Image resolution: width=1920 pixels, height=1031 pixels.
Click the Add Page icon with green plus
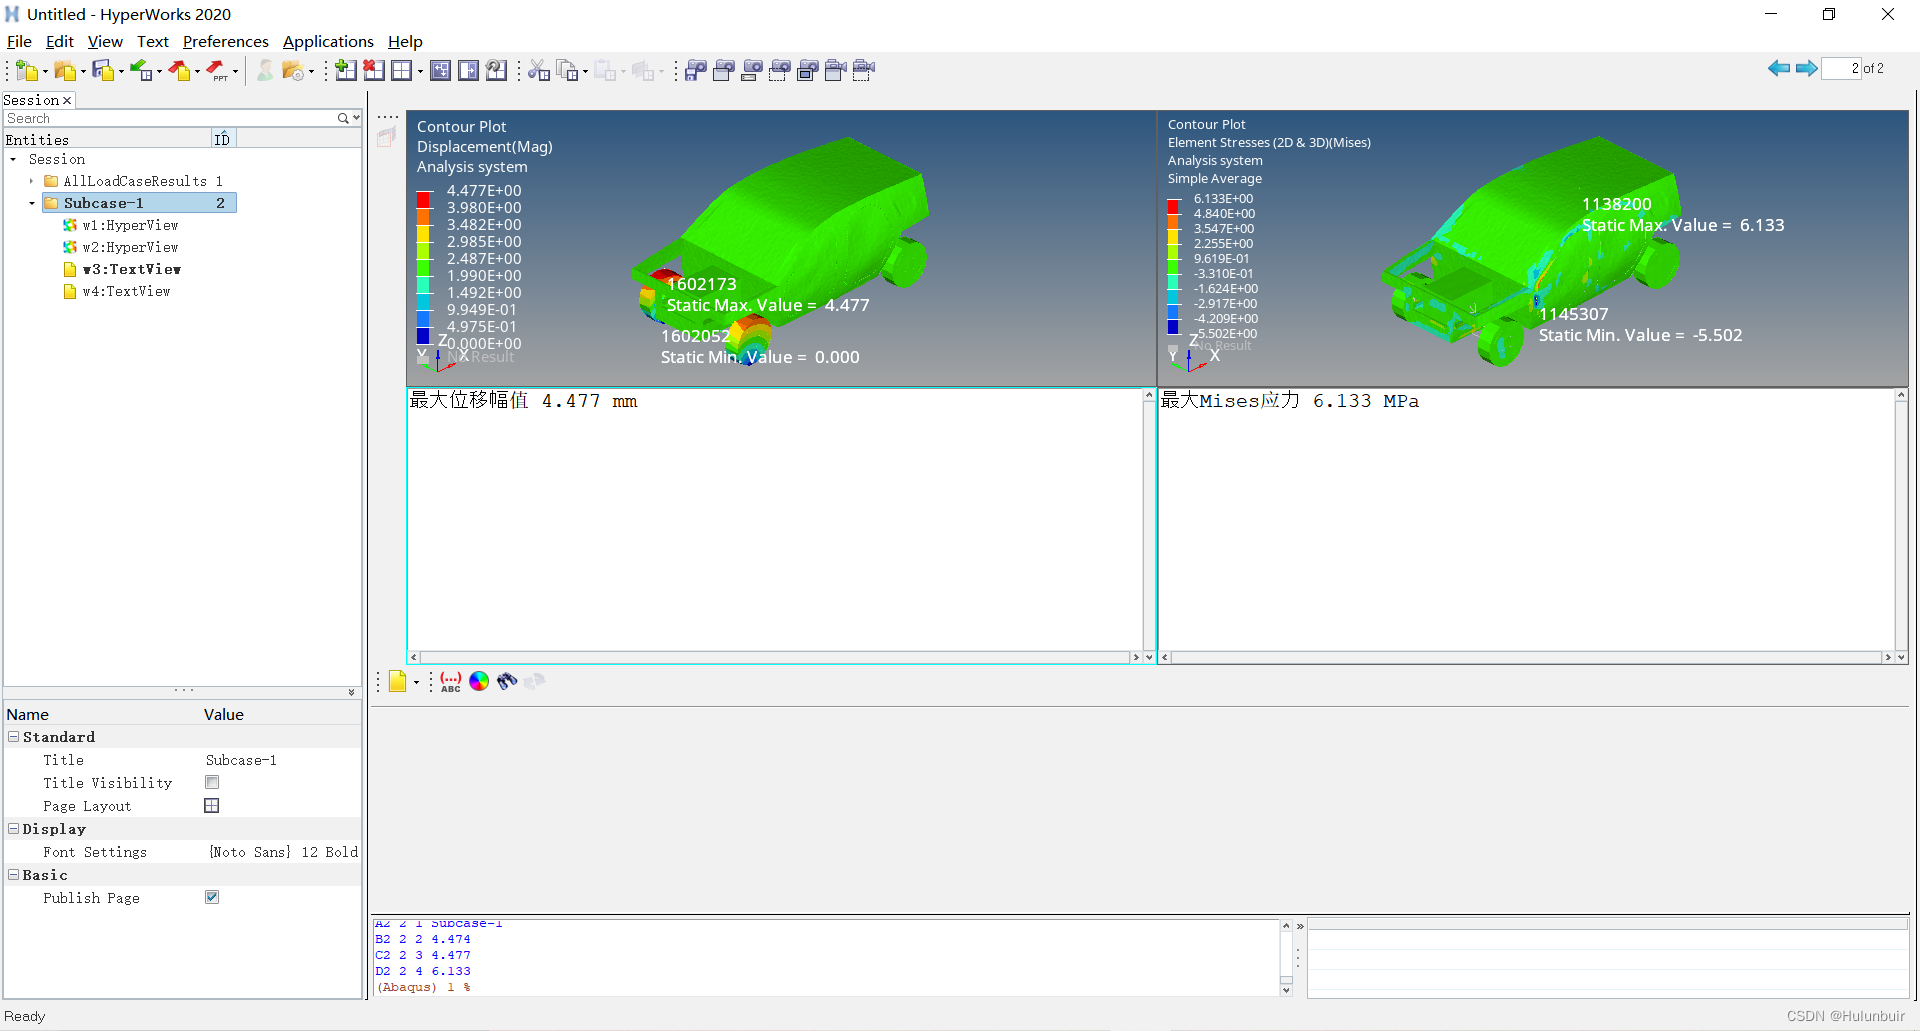346,70
